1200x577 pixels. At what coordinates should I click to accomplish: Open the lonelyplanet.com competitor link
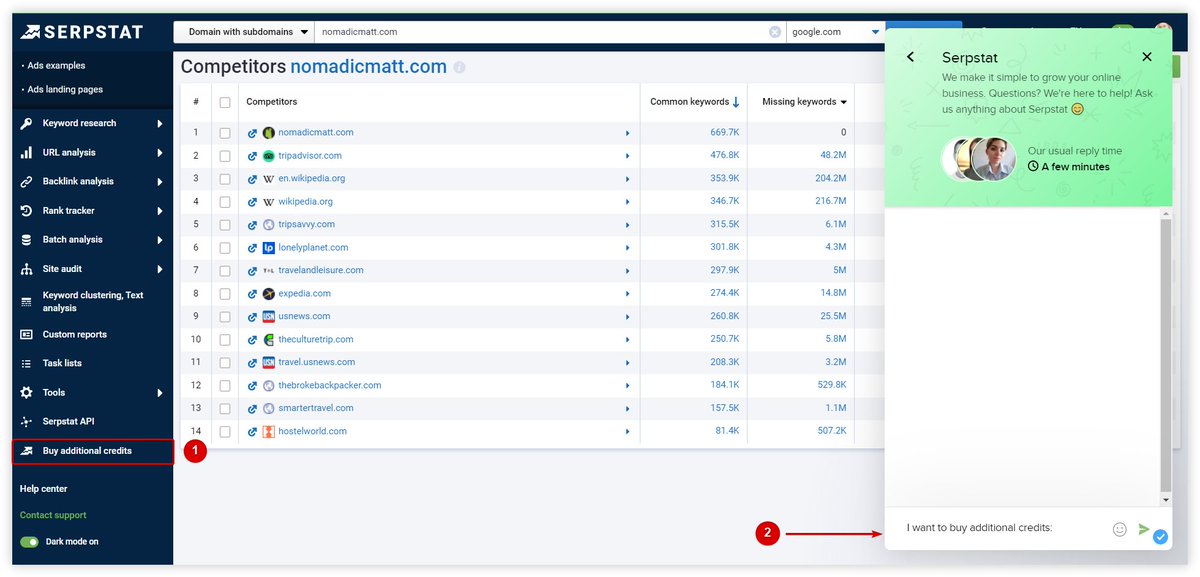click(x=310, y=247)
